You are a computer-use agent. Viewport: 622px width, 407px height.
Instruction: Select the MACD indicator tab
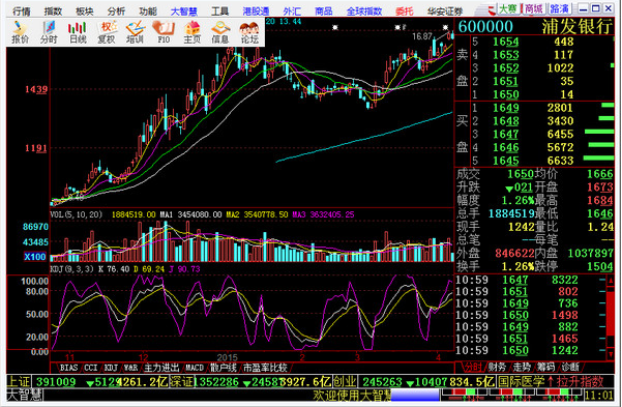point(194,367)
